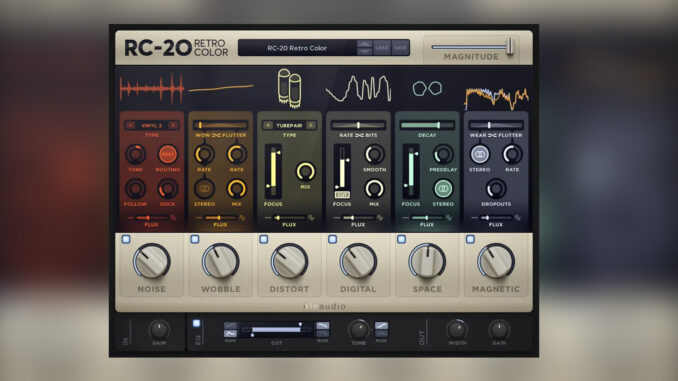
Task: Click the large SPACE amount knob
Action: click(427, 261)
